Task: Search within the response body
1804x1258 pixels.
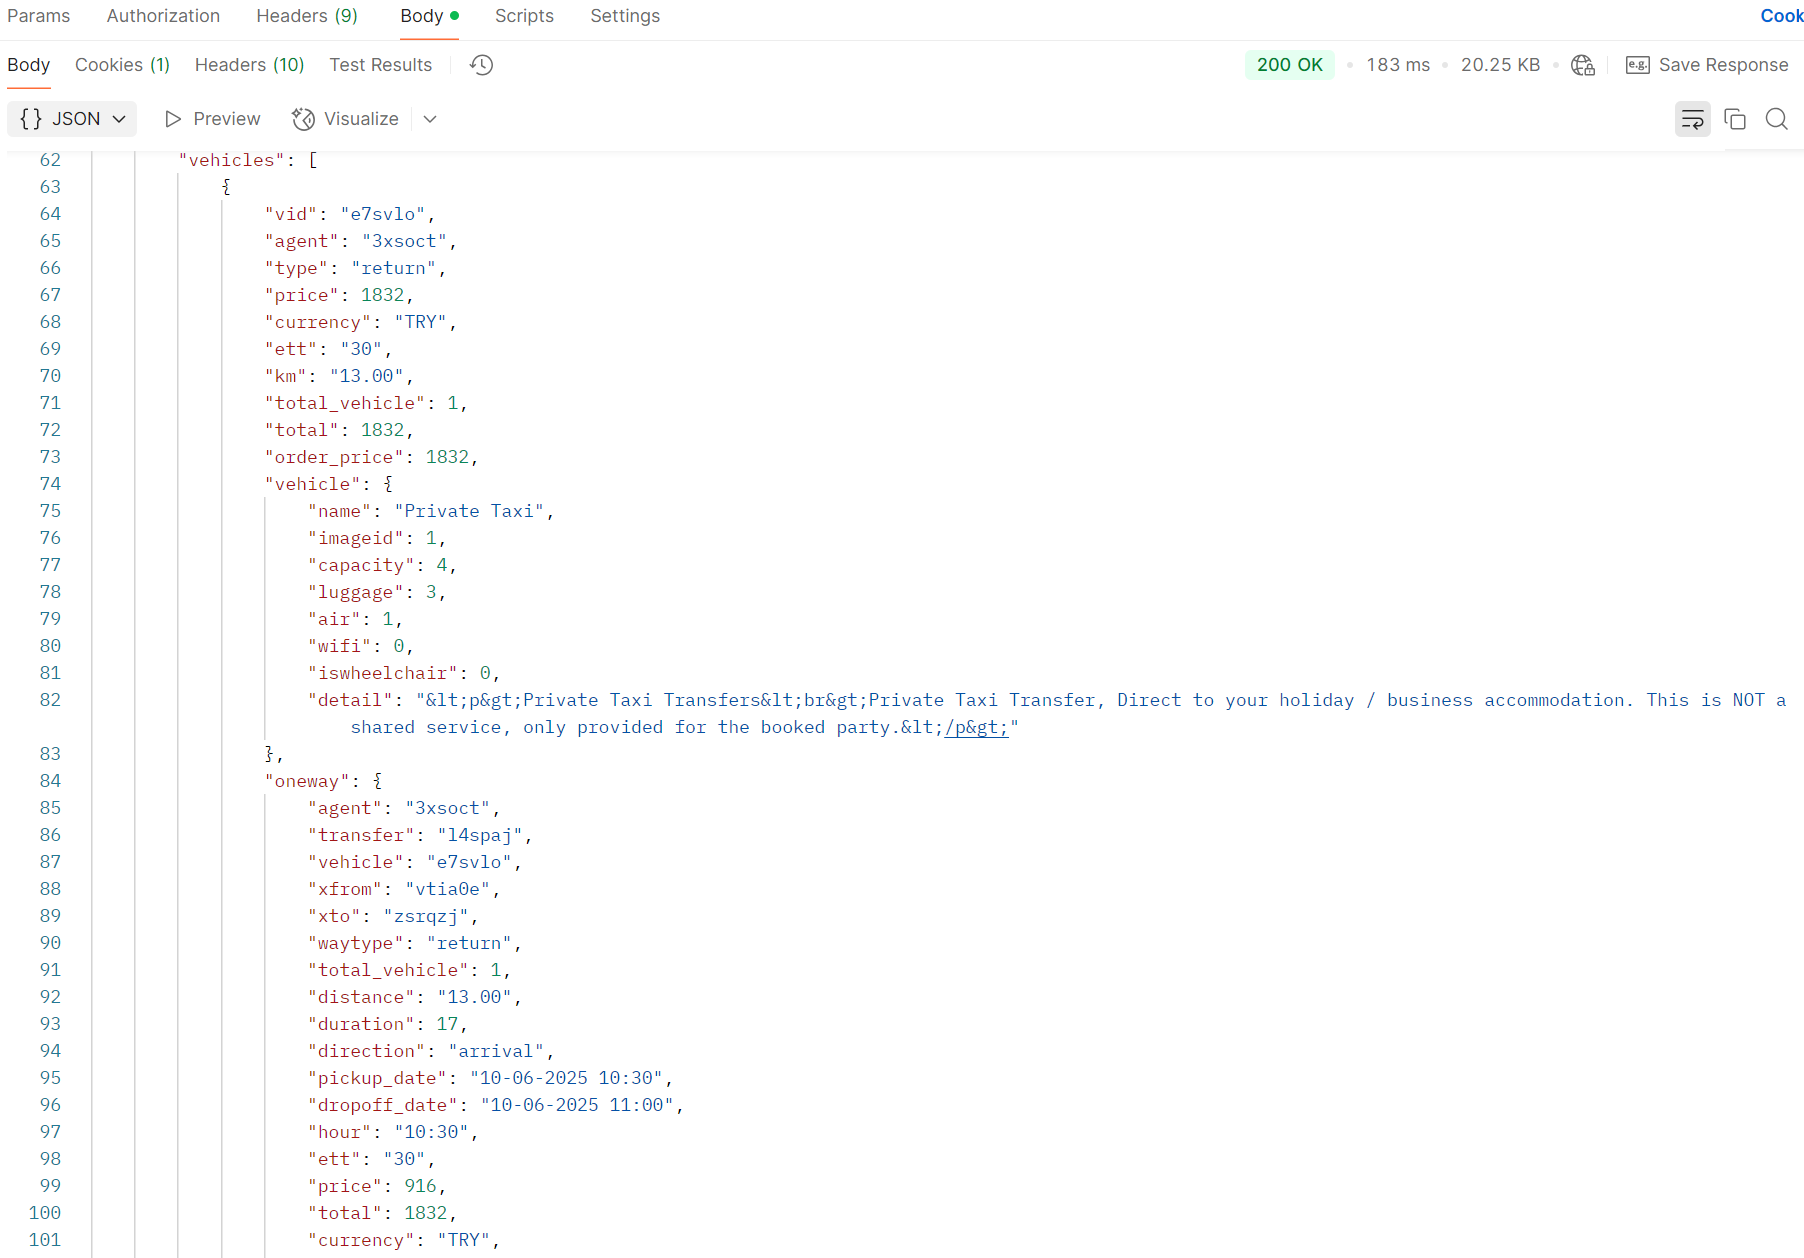Action: [x=1776, y=119]
